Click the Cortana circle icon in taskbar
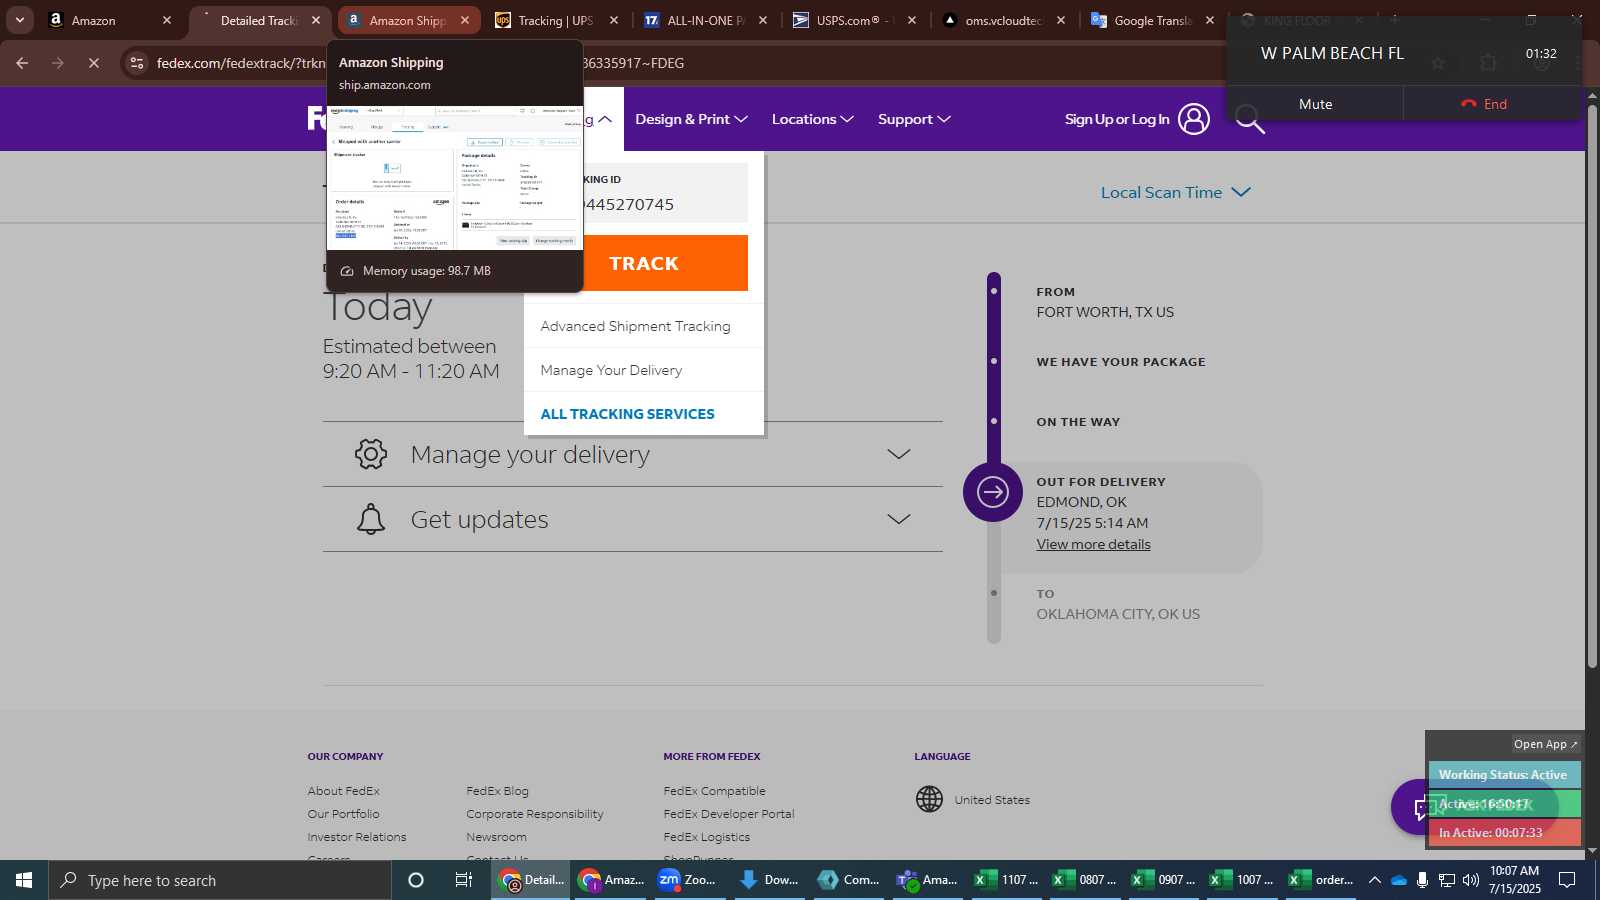The height and width of the screenshot is (900, 1600). click(x=416, y=880)
